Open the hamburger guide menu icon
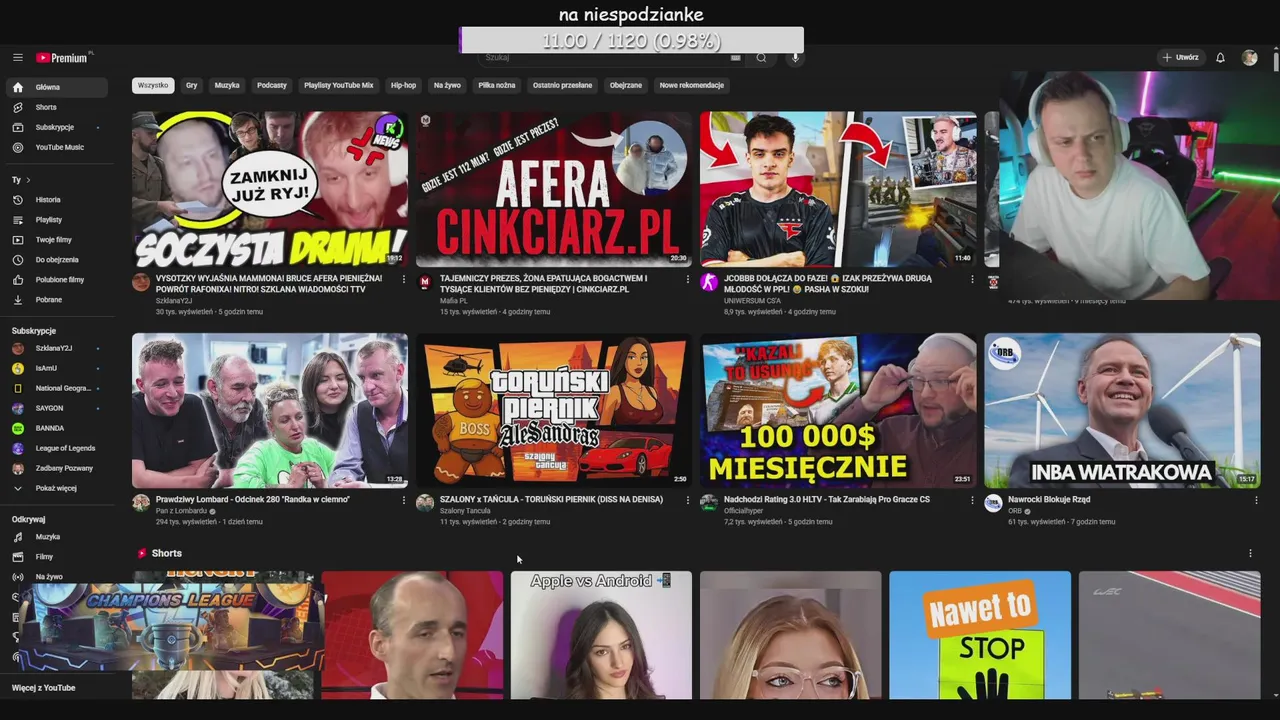This screenshot has height=720, width=1280. (18, 58)
